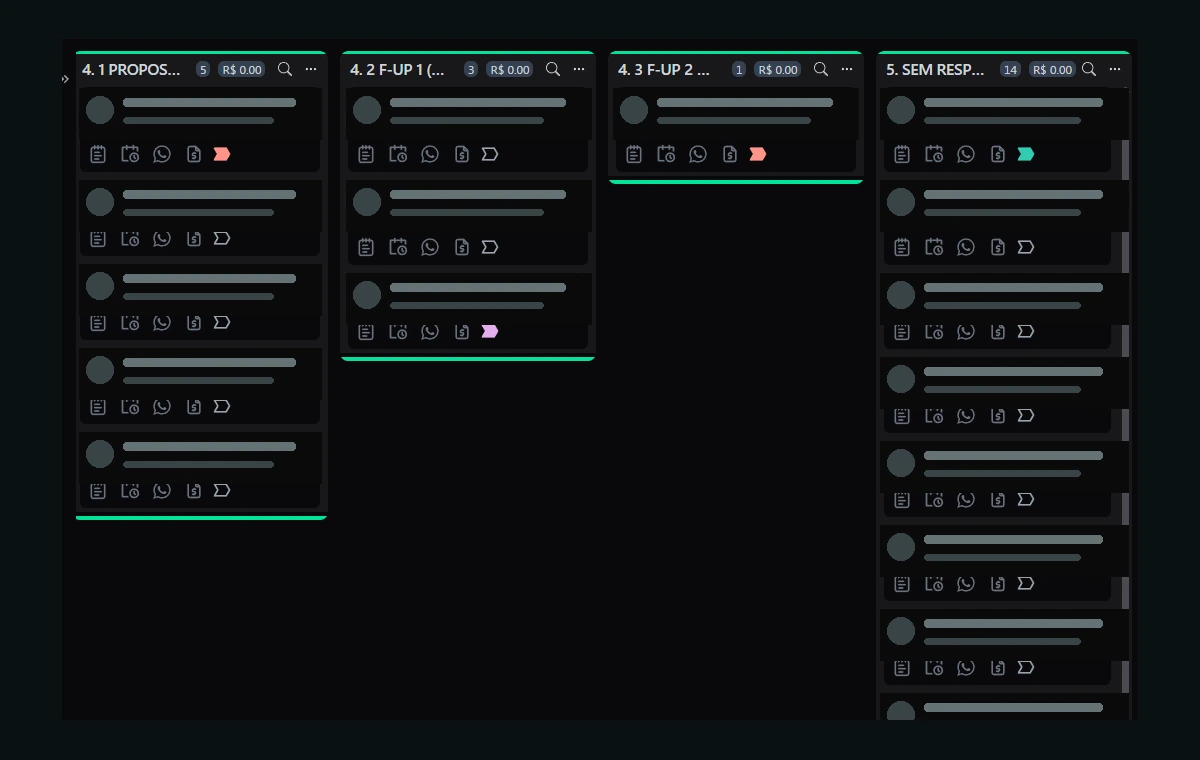
Task: Click the count badge 3 in 4.2 F-UP 1 header
Action: click(x=471, y=70)
